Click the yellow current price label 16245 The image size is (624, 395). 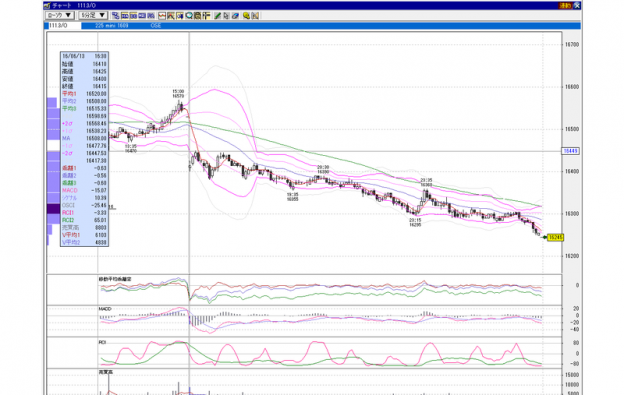[x=556, y=237]
